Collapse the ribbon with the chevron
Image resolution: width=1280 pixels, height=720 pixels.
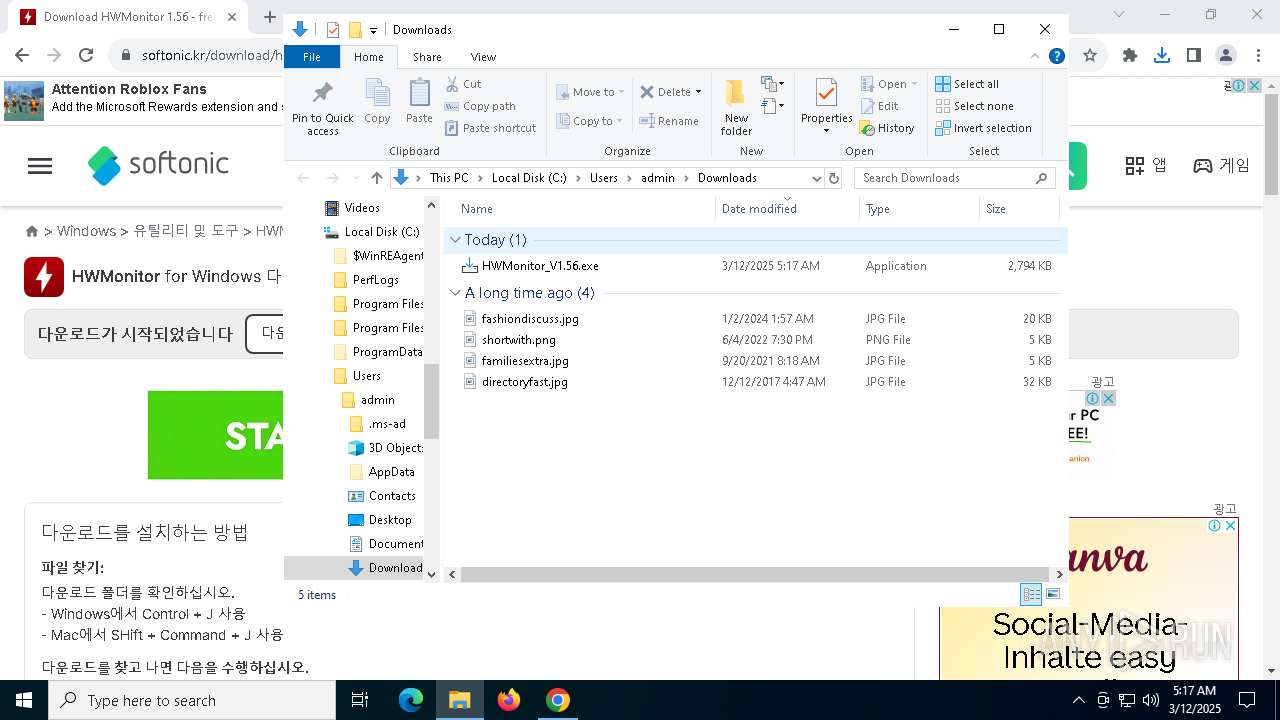[1035, 56]
